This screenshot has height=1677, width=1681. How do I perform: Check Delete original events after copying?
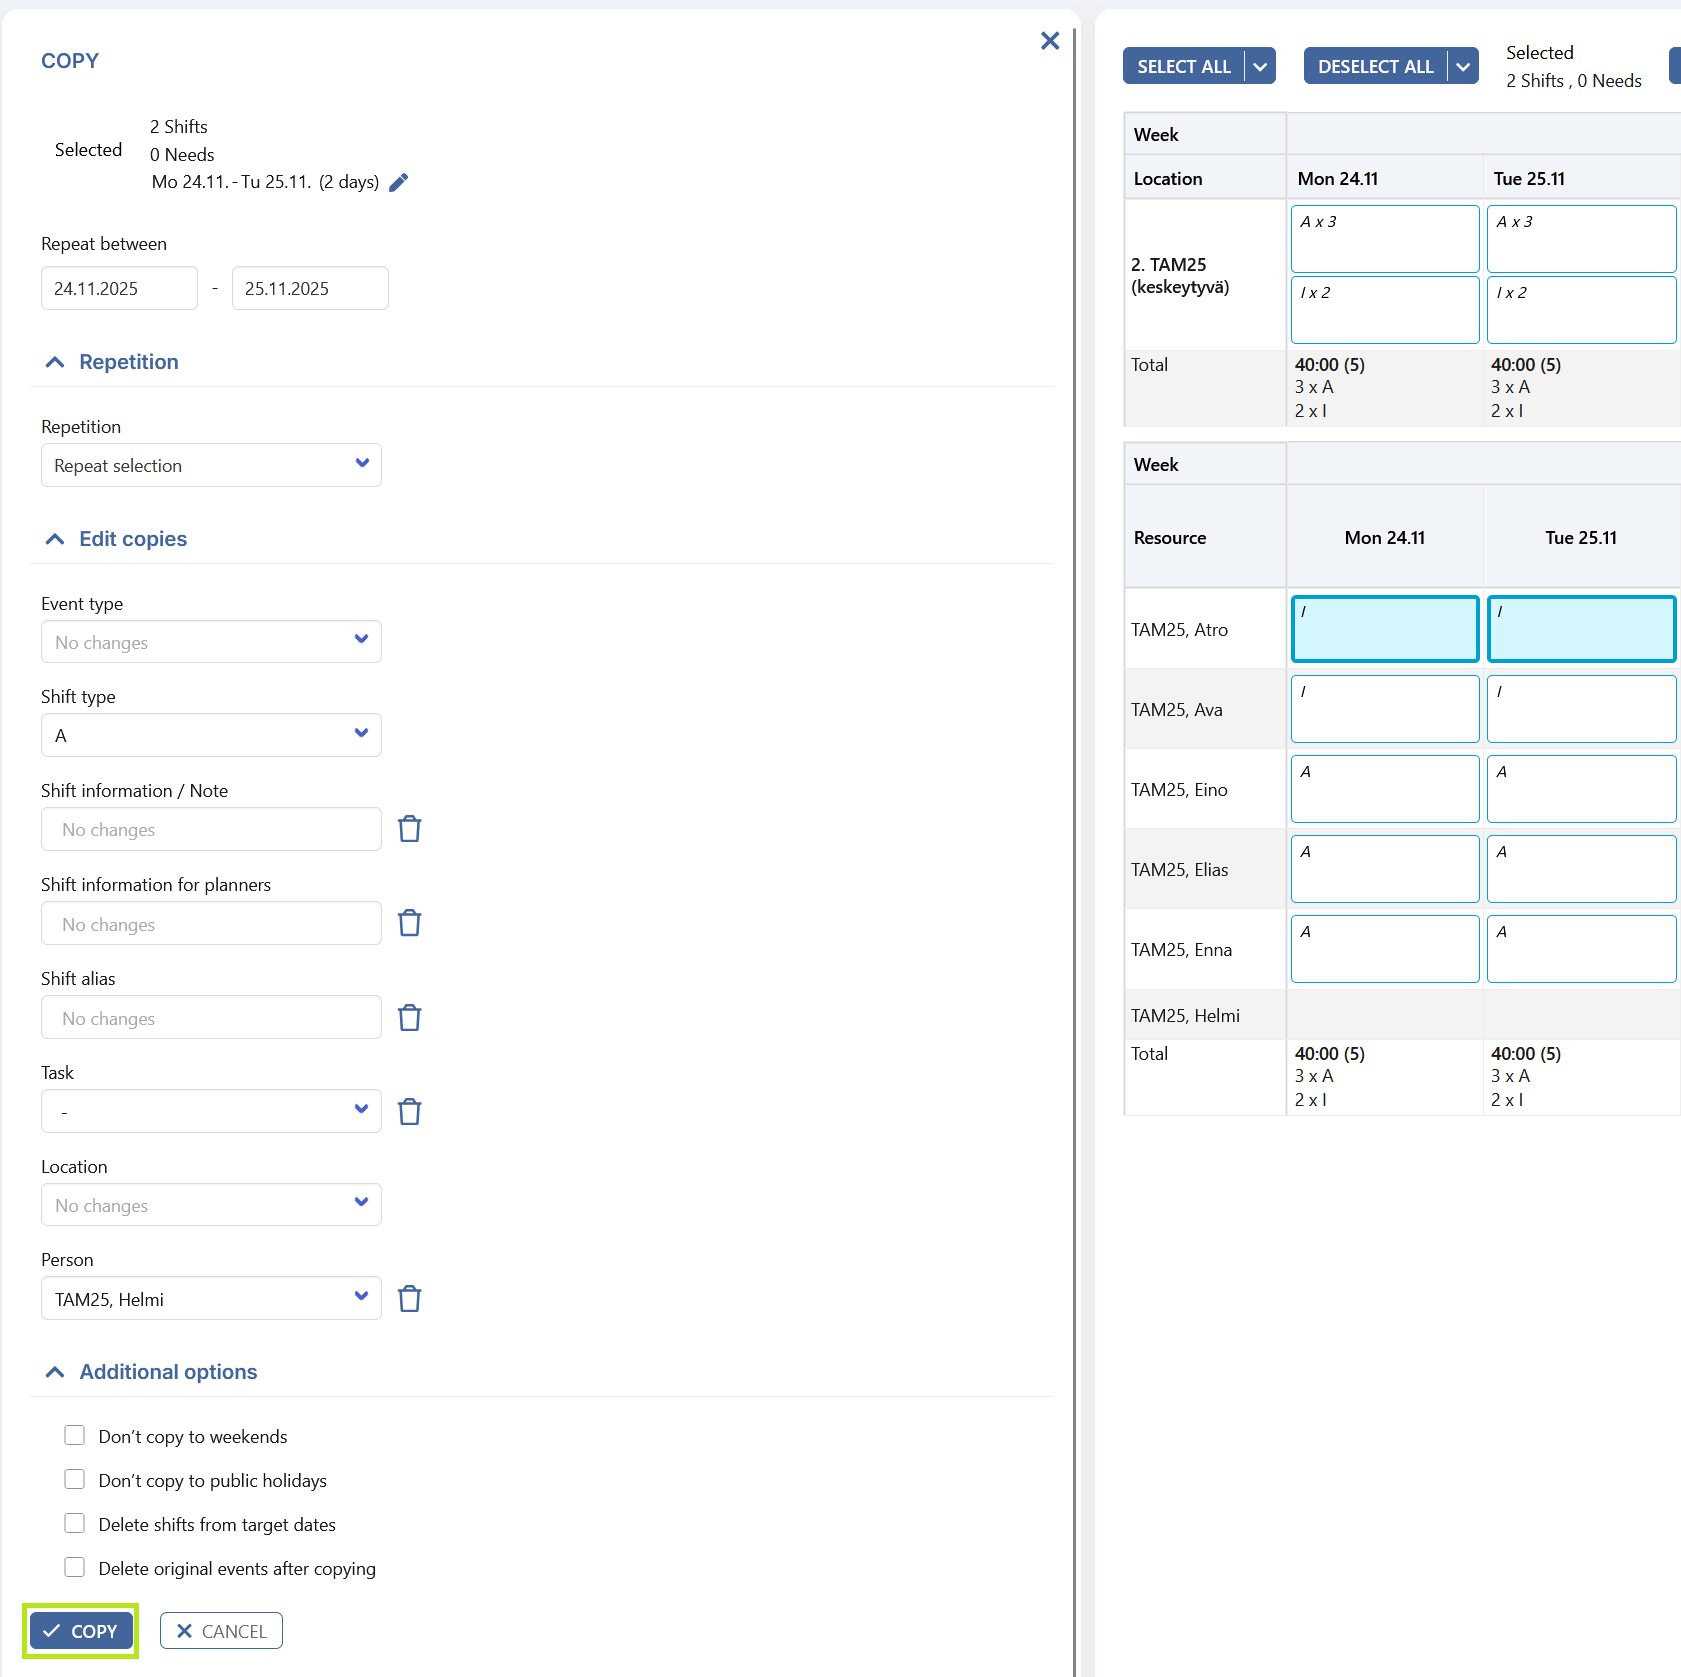(x=75, y=1568)
